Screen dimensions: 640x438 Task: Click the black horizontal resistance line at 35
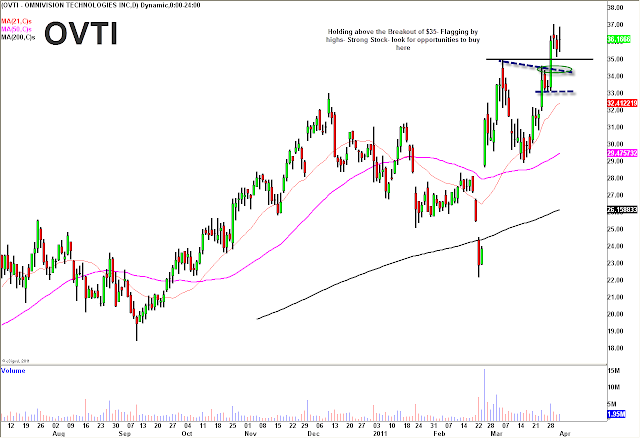[x=539, y=60]
